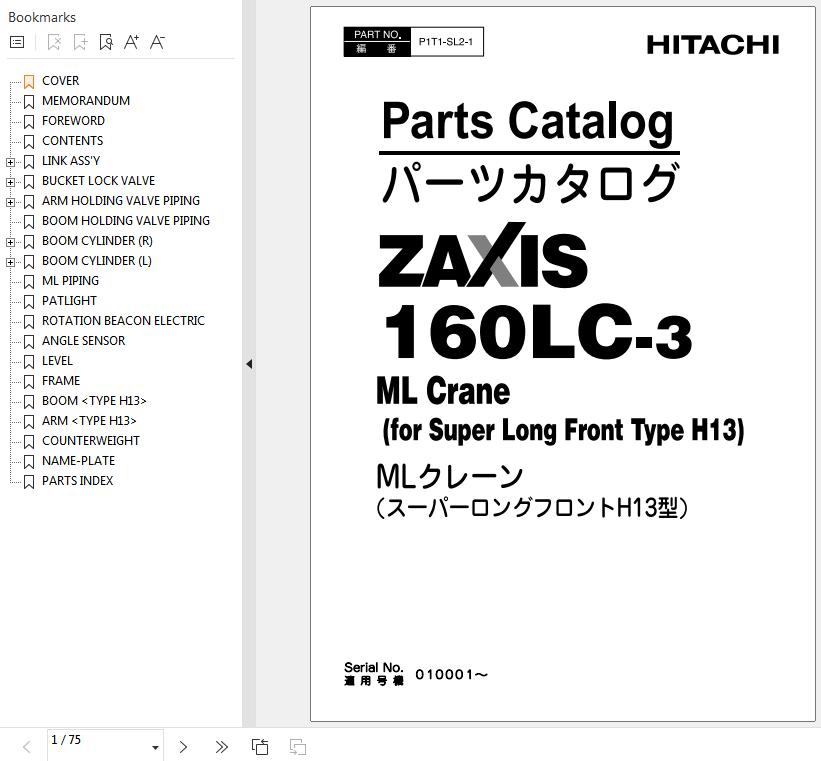
Task: Open the ARM <TYPE H13> bookmark
Action: tap(89, 421)
